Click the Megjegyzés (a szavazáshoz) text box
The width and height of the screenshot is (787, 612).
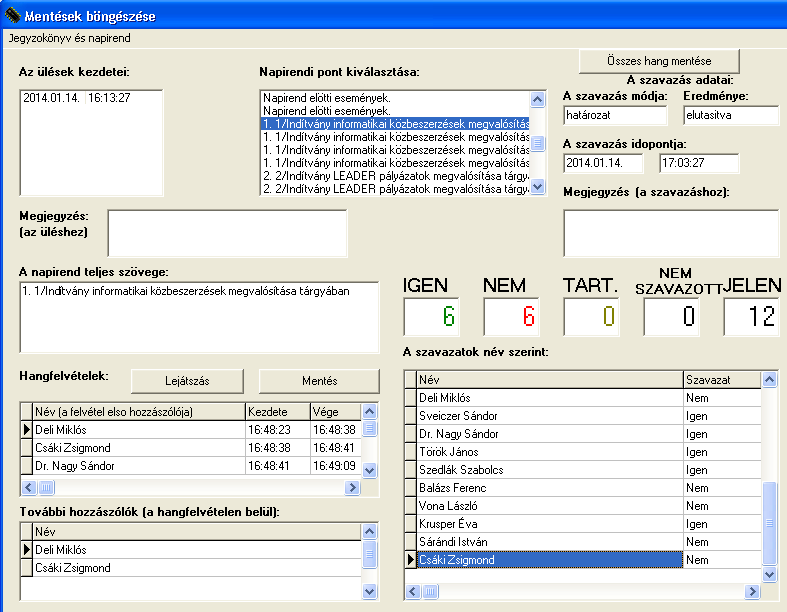pyautogui.click(x=671, y=233)
